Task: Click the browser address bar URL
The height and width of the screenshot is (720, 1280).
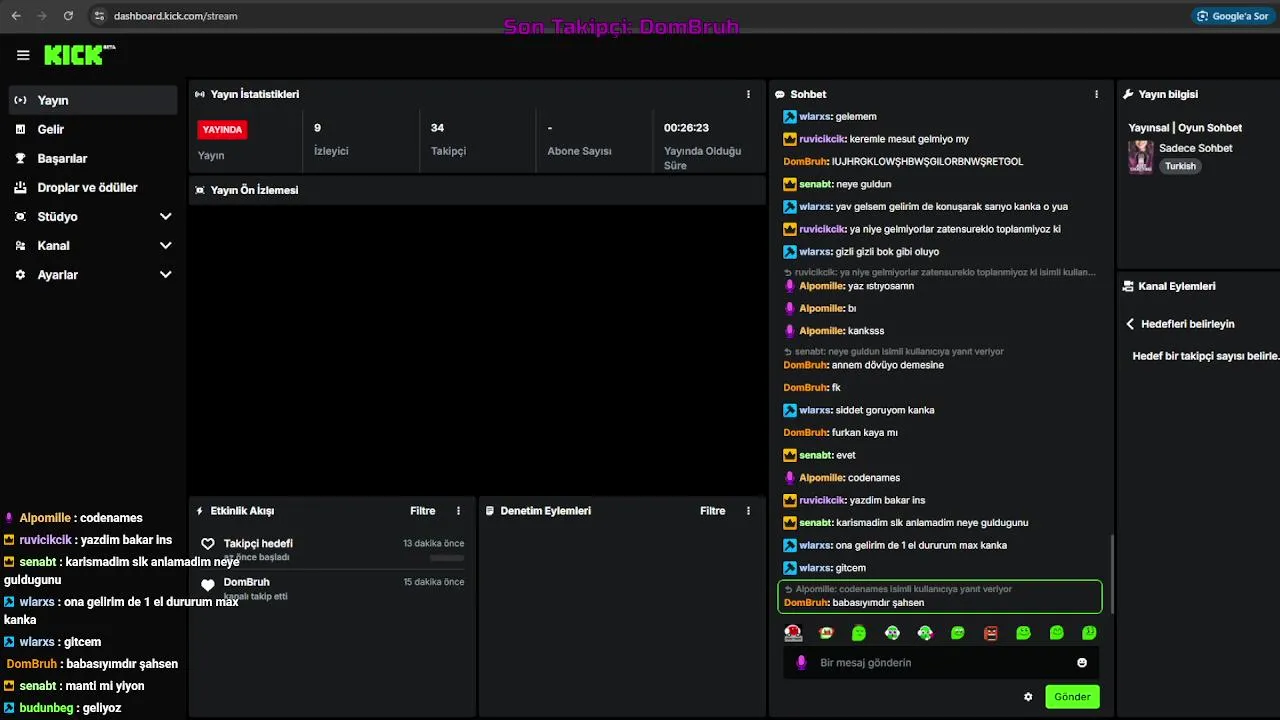Action: tap(175, 16)
